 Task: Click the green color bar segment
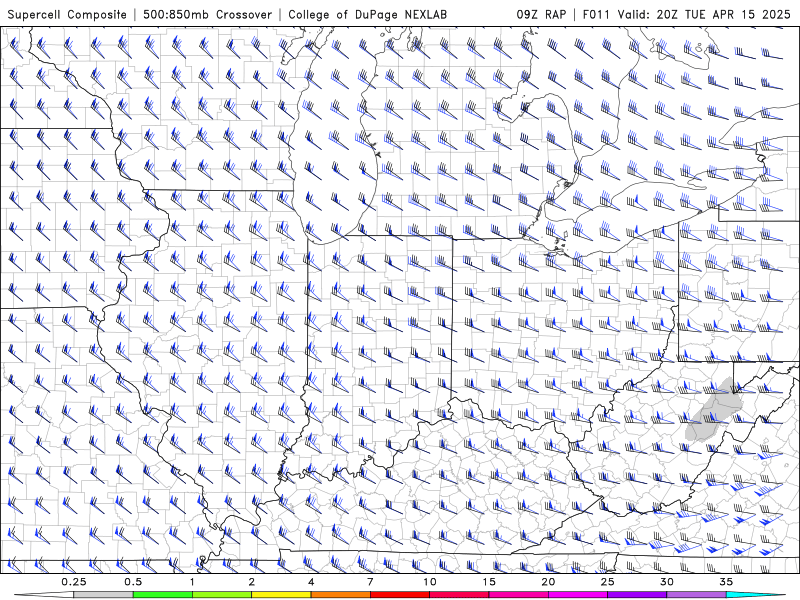click(163, 595)
